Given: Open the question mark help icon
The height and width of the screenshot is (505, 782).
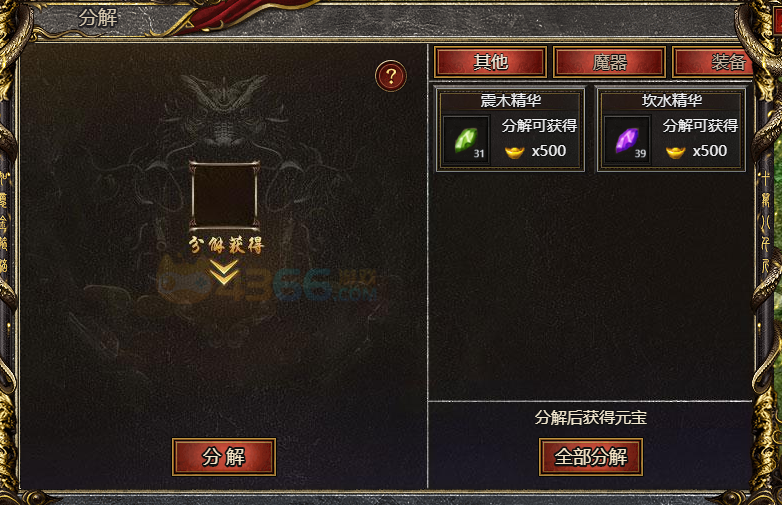Looking at the screenshot, I should click(x=391, y=76).
